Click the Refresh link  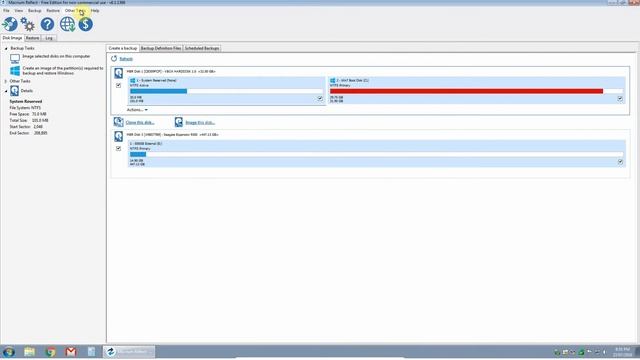pos(126,59)
